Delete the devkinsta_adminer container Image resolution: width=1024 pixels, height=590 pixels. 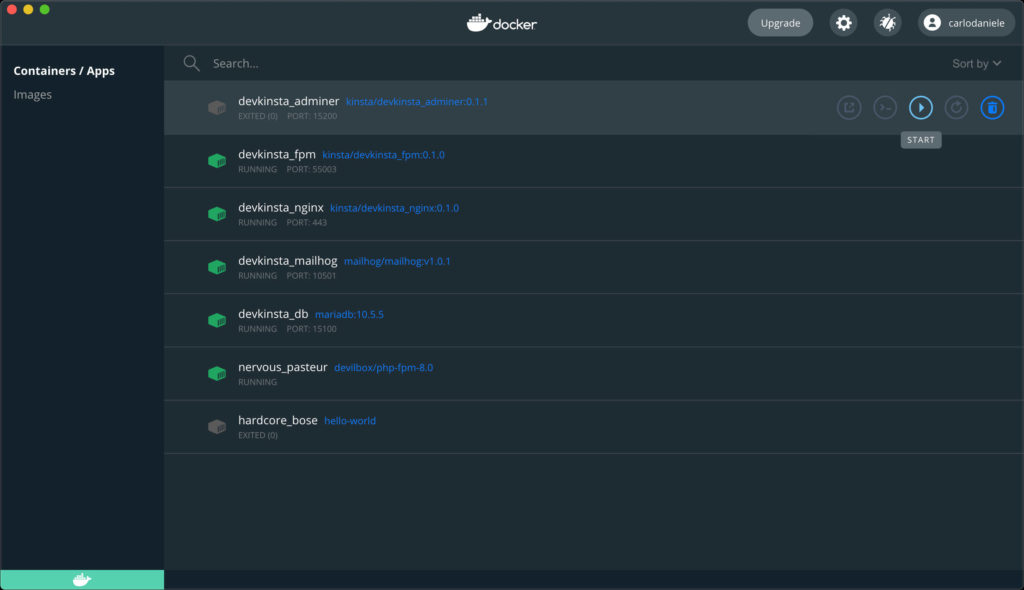tap(992, 108)
